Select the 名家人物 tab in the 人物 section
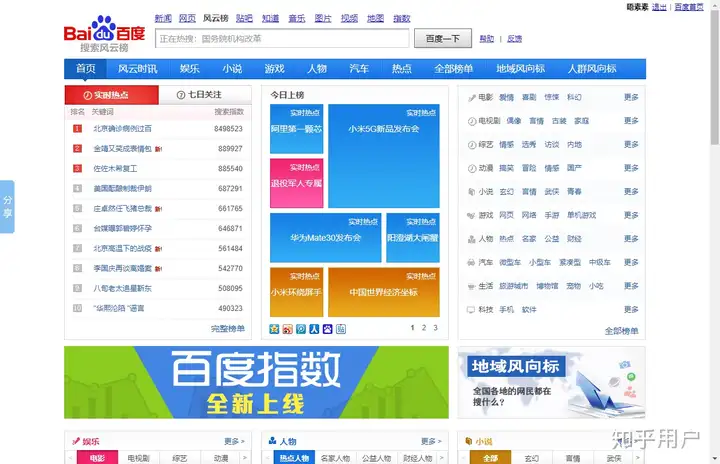This screenshot has width=720, height=464. coord(335,458)
